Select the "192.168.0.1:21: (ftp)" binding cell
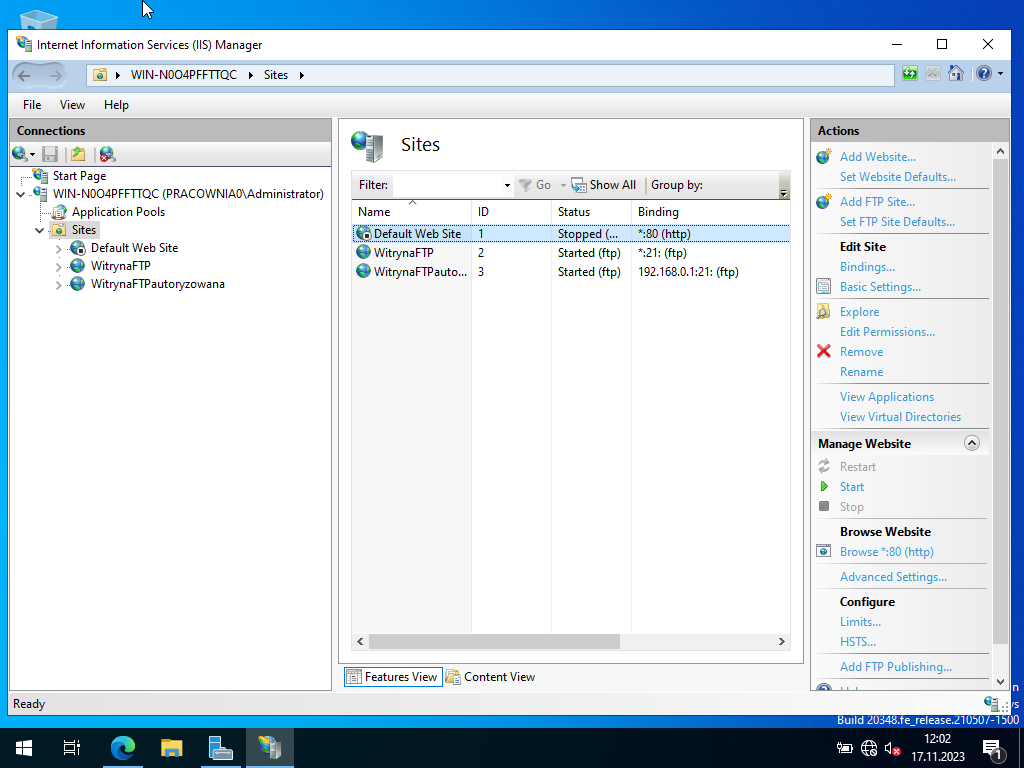 tap(688, 272)
